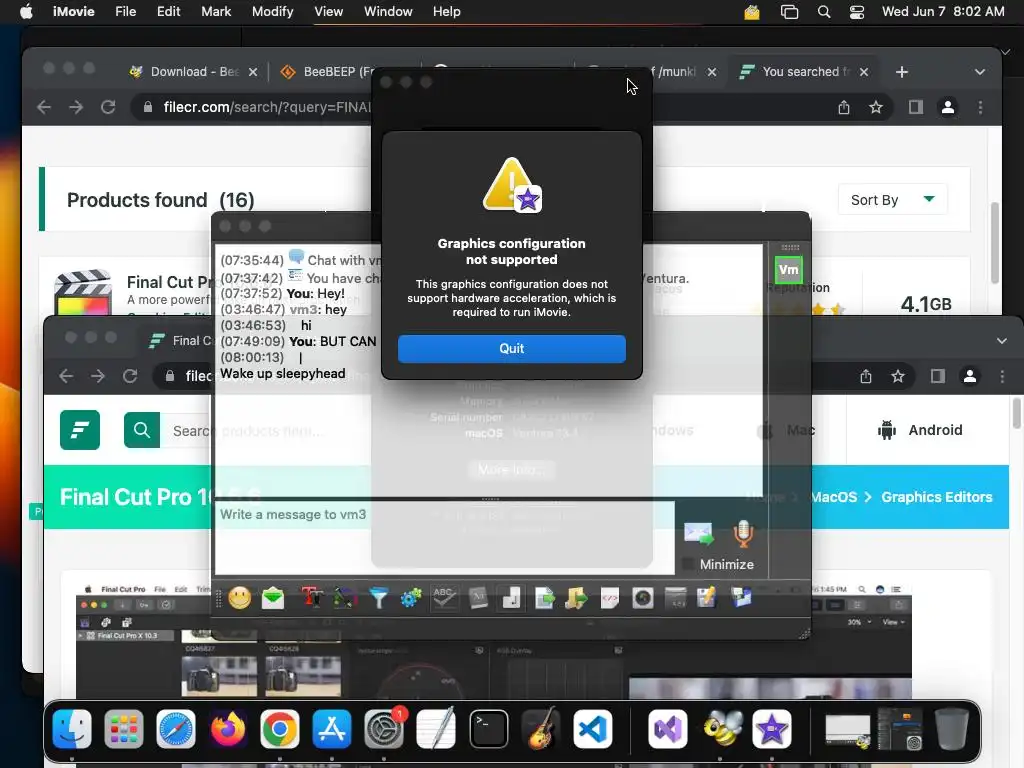Open Launchpad from the Dock
This screenshot has height=768, width=1024.
tap(123, 729)
